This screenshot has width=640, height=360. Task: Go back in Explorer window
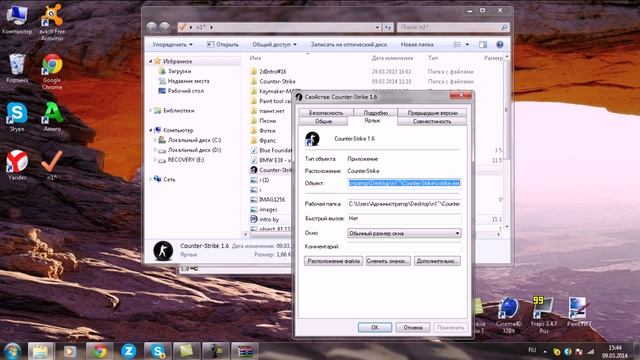[x=152, y=27]
